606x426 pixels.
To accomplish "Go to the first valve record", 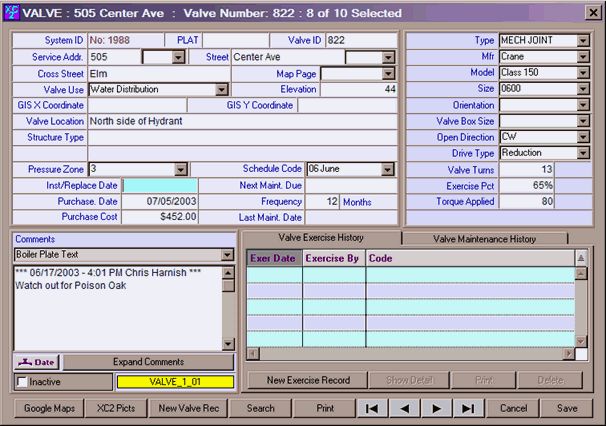I will coord(371,408).
